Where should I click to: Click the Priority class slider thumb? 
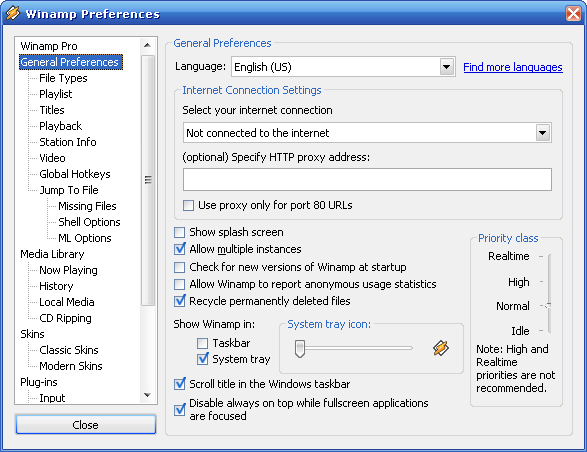pos(548,306)
